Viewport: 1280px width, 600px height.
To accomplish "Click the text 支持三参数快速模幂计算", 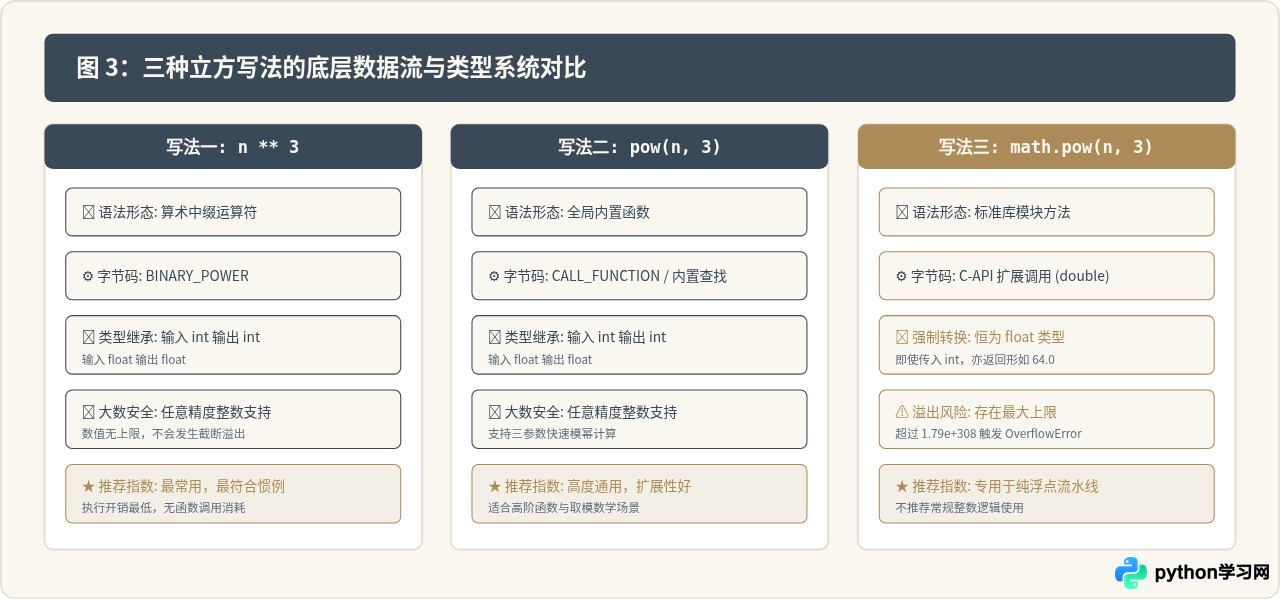I will coord(552,434).
